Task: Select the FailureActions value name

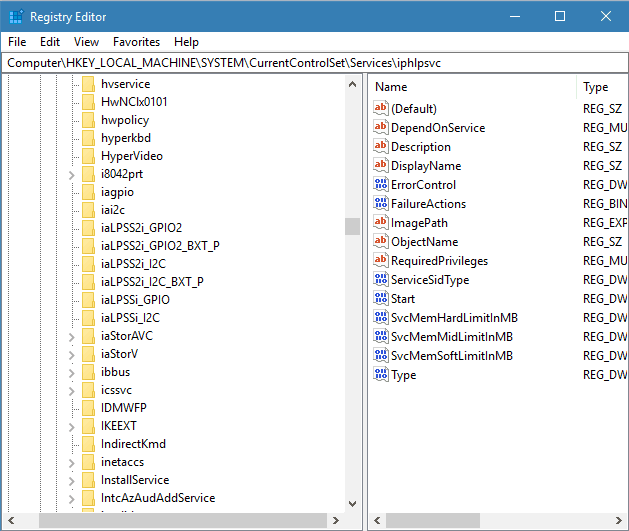Action: pos(428,204)
